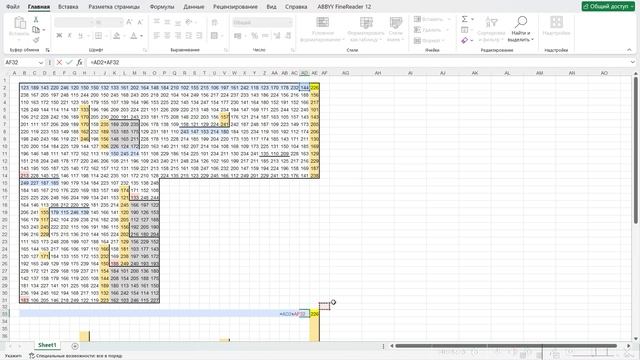Image resolution: width=640 pixels, height=360 pixels.
Task: Click Insert function fx icon
Action: point(80,62)
